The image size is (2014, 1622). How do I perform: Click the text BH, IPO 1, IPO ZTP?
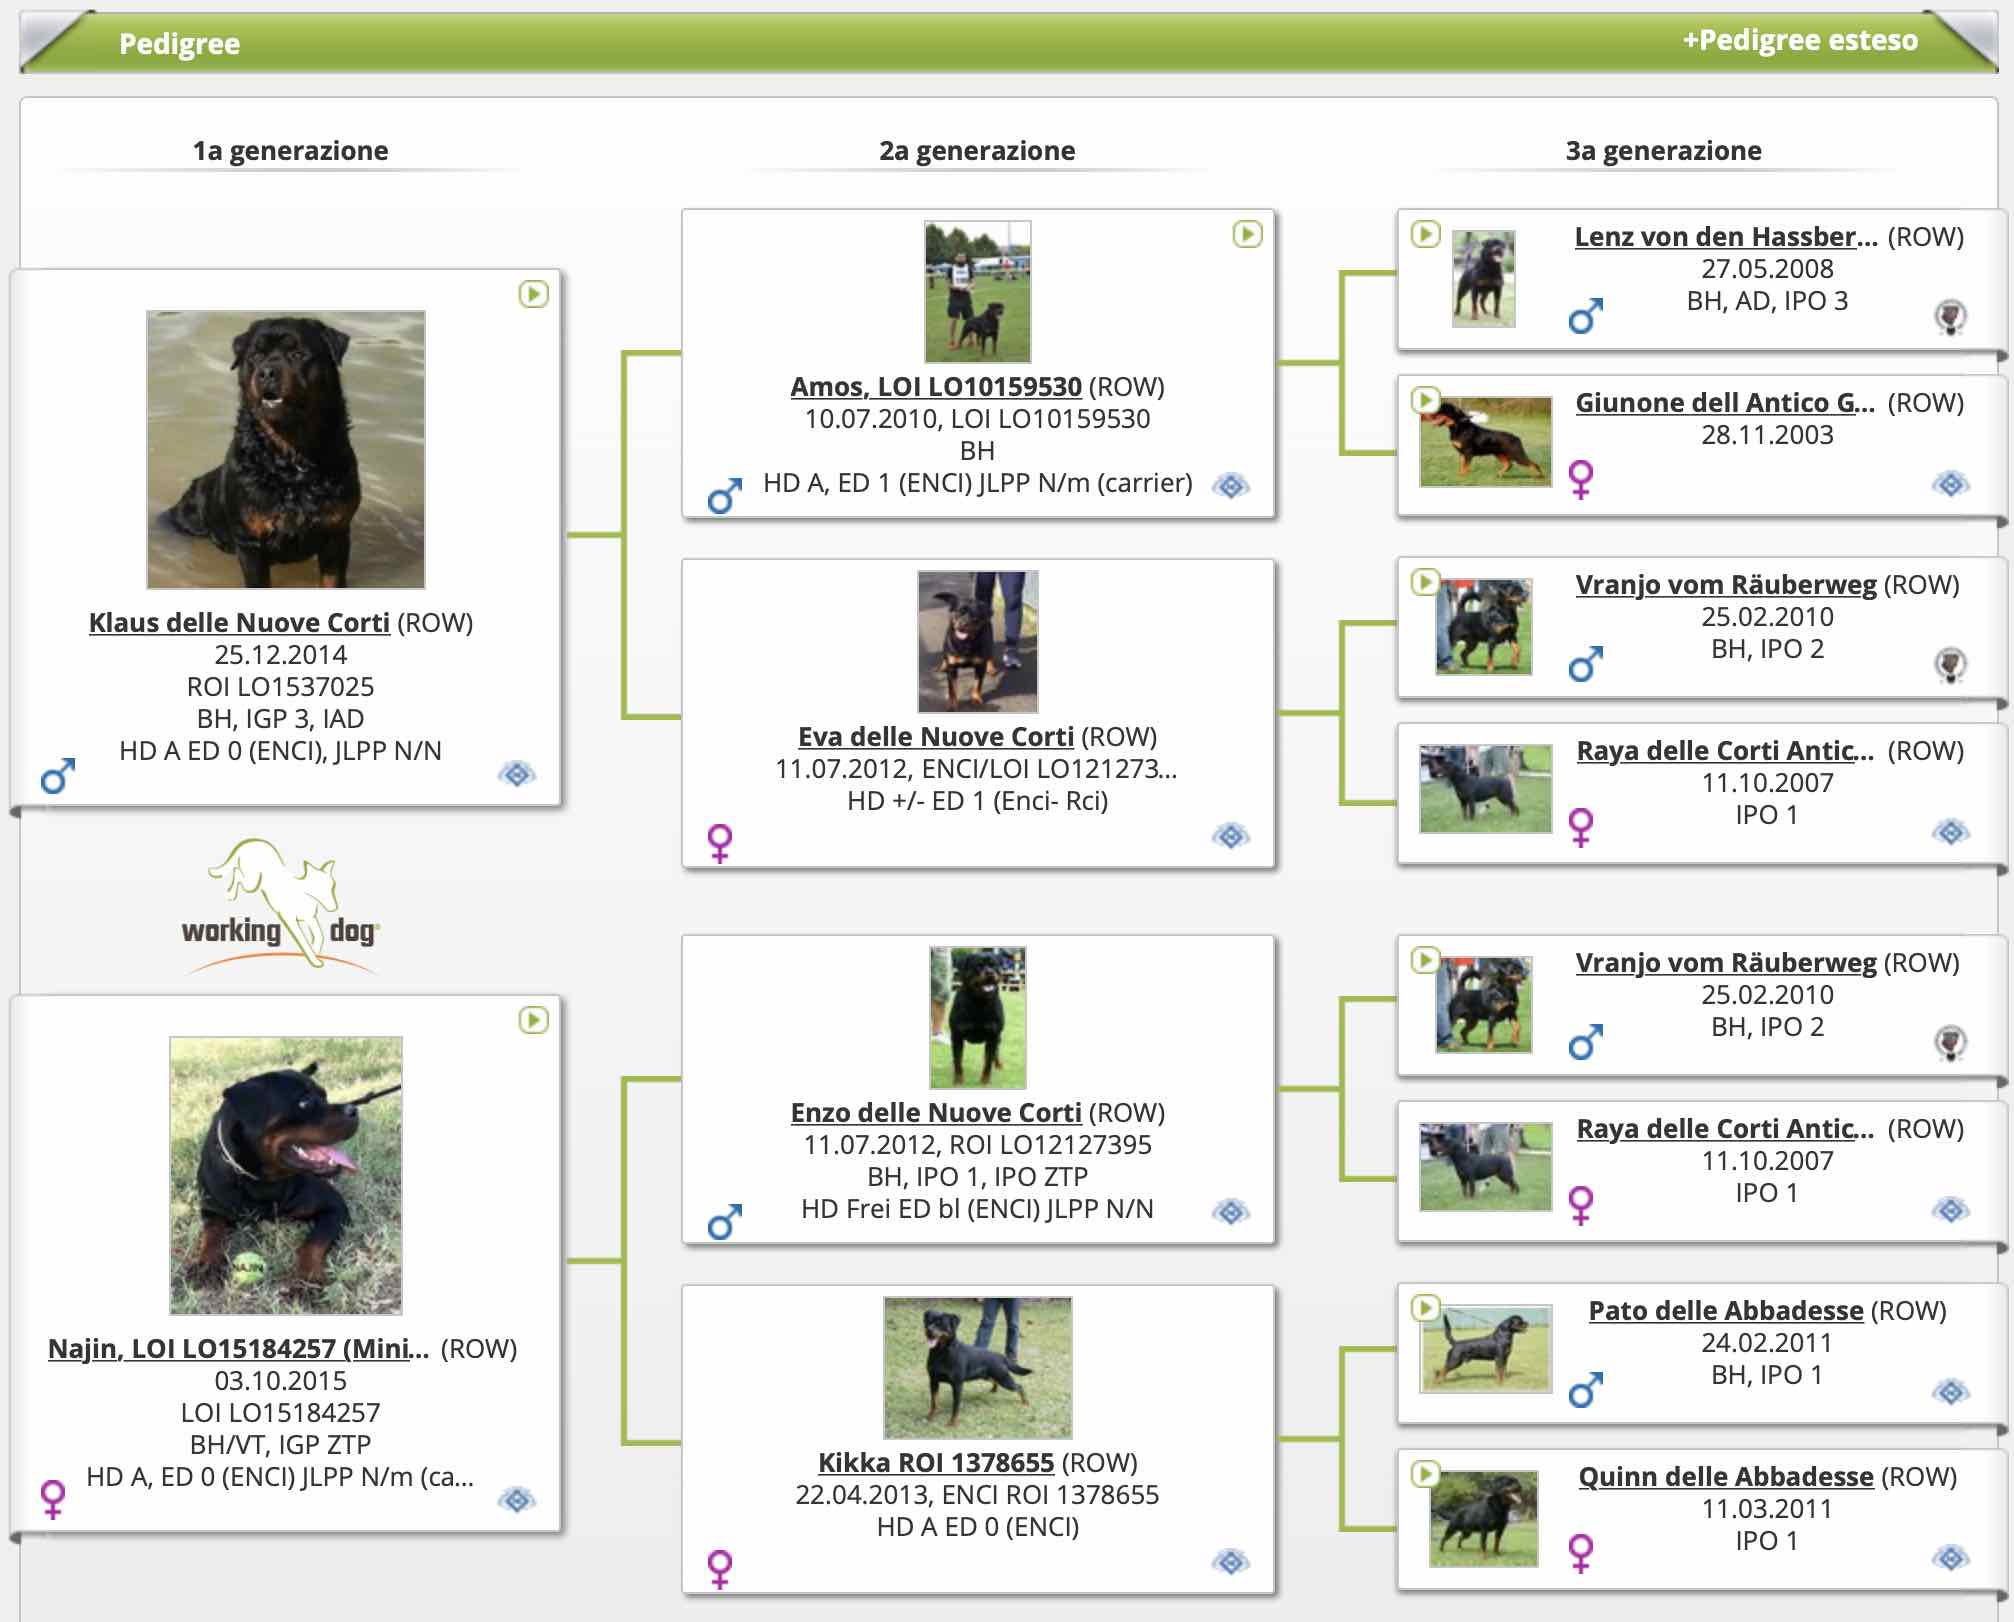tap(978, 1176)
